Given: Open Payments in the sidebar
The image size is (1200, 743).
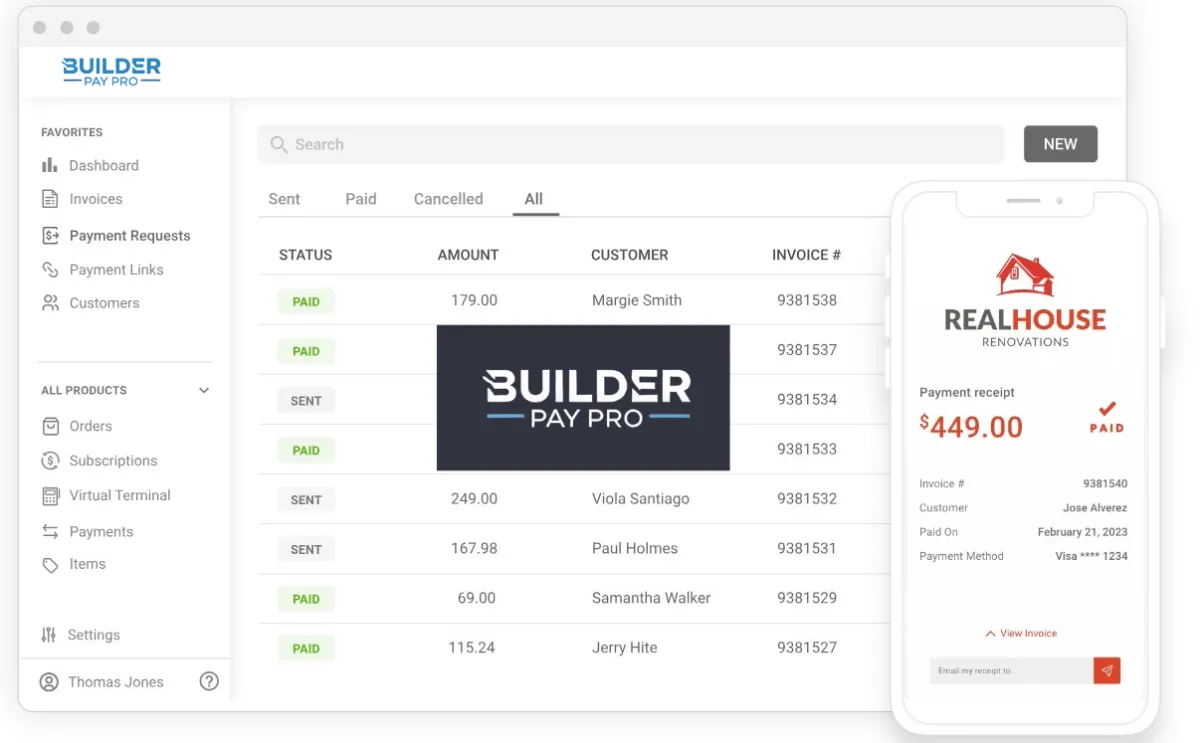Looking at the screenshot, I should (101, 532).
